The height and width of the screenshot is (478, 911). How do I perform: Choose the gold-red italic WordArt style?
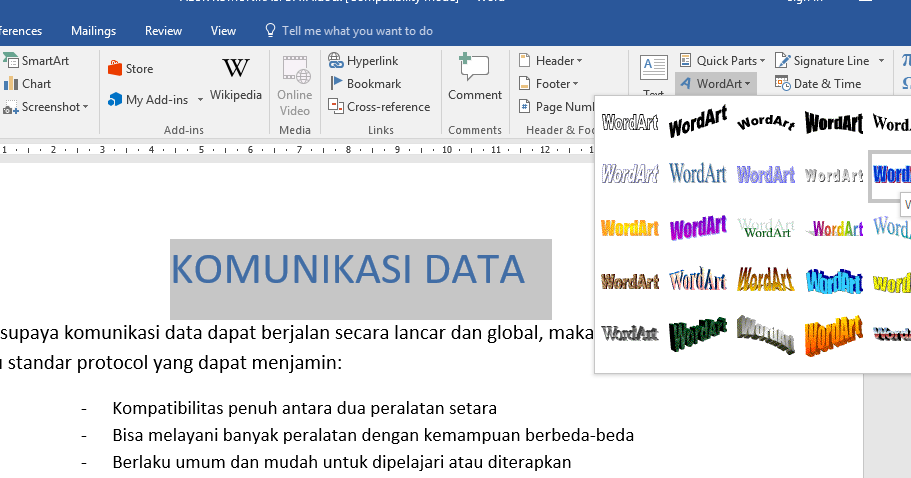point(766,279)
